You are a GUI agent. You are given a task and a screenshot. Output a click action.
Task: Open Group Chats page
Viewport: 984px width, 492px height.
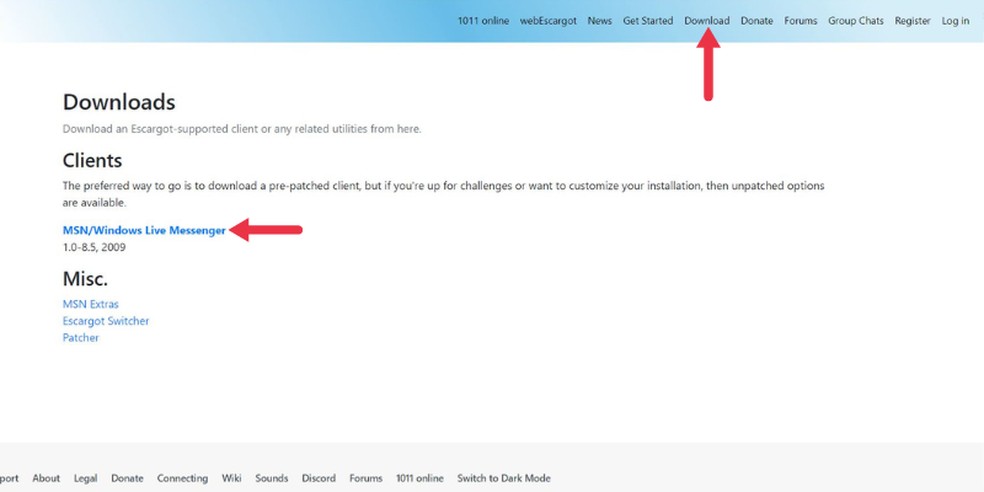pos(855,21)
